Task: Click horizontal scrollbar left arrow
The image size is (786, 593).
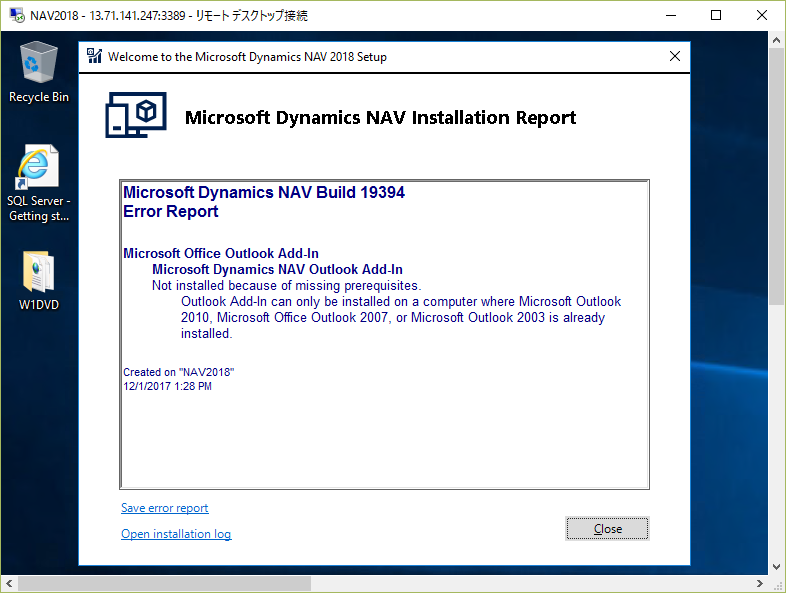Action: (9, 583)
